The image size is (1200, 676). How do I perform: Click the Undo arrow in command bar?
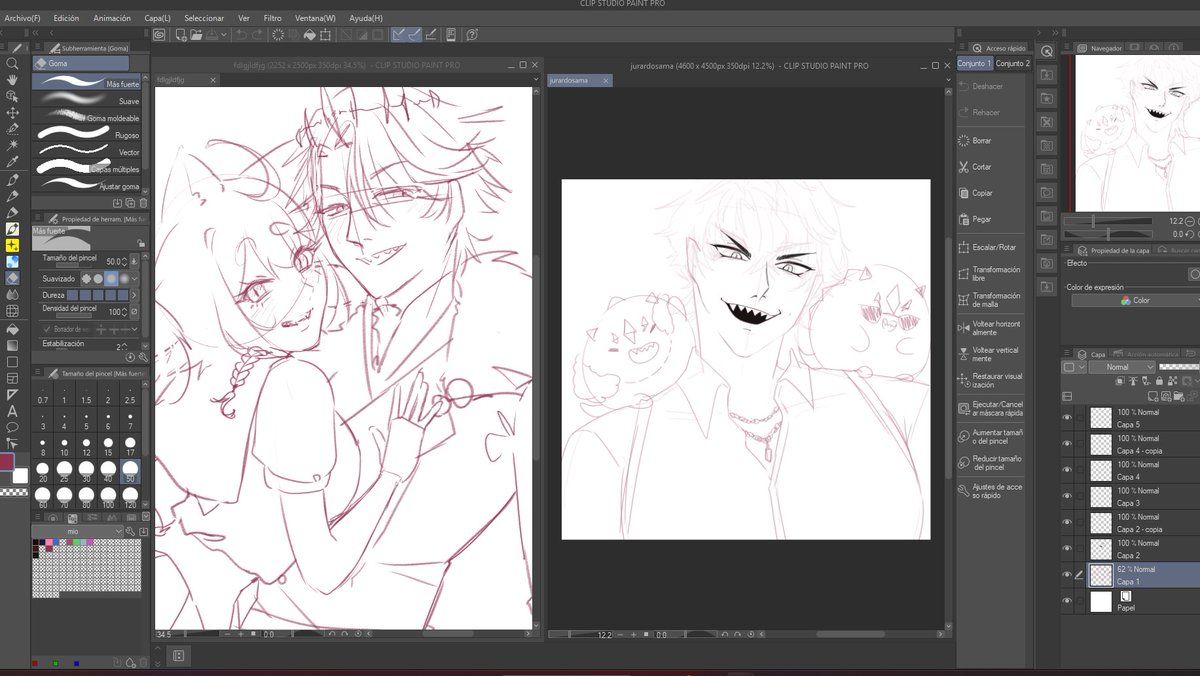242,34
